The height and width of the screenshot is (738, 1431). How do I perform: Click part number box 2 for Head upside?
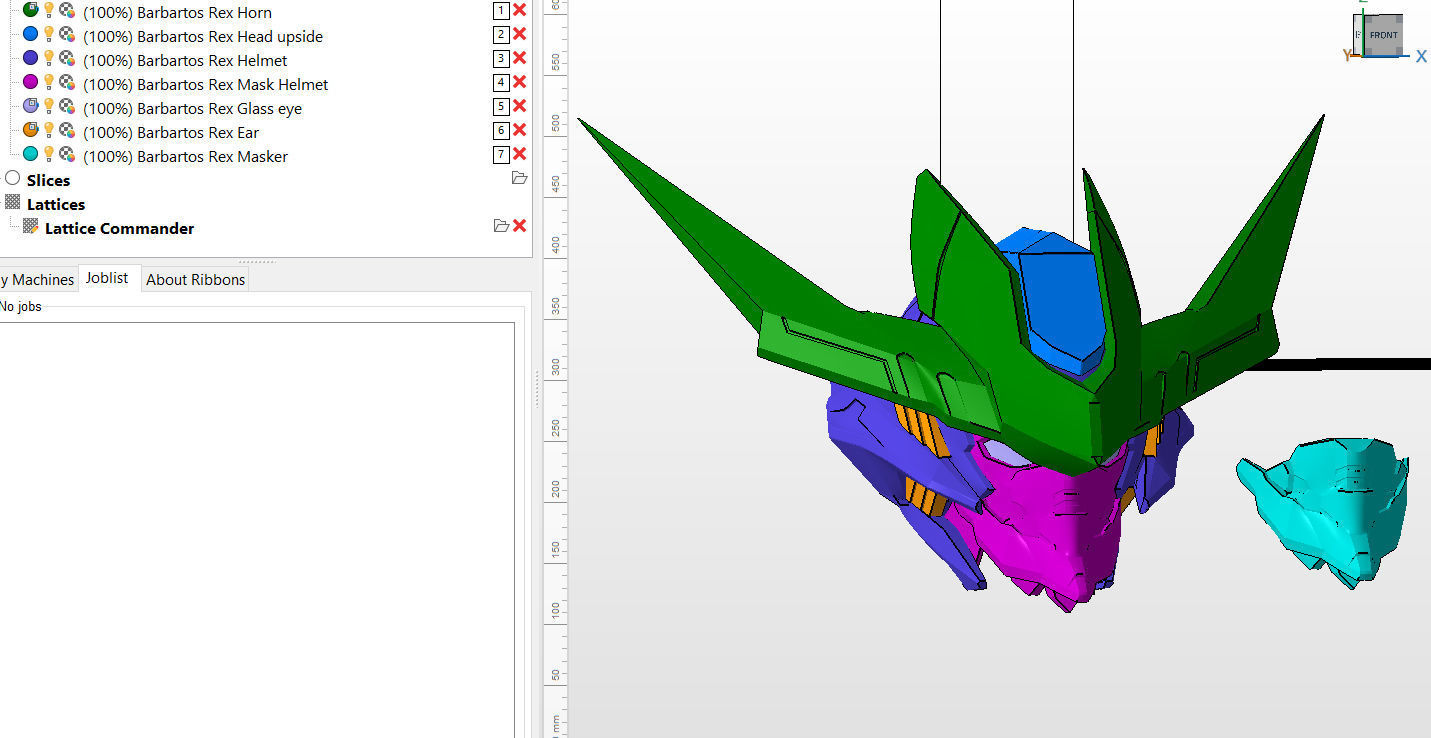pos(501,34)
